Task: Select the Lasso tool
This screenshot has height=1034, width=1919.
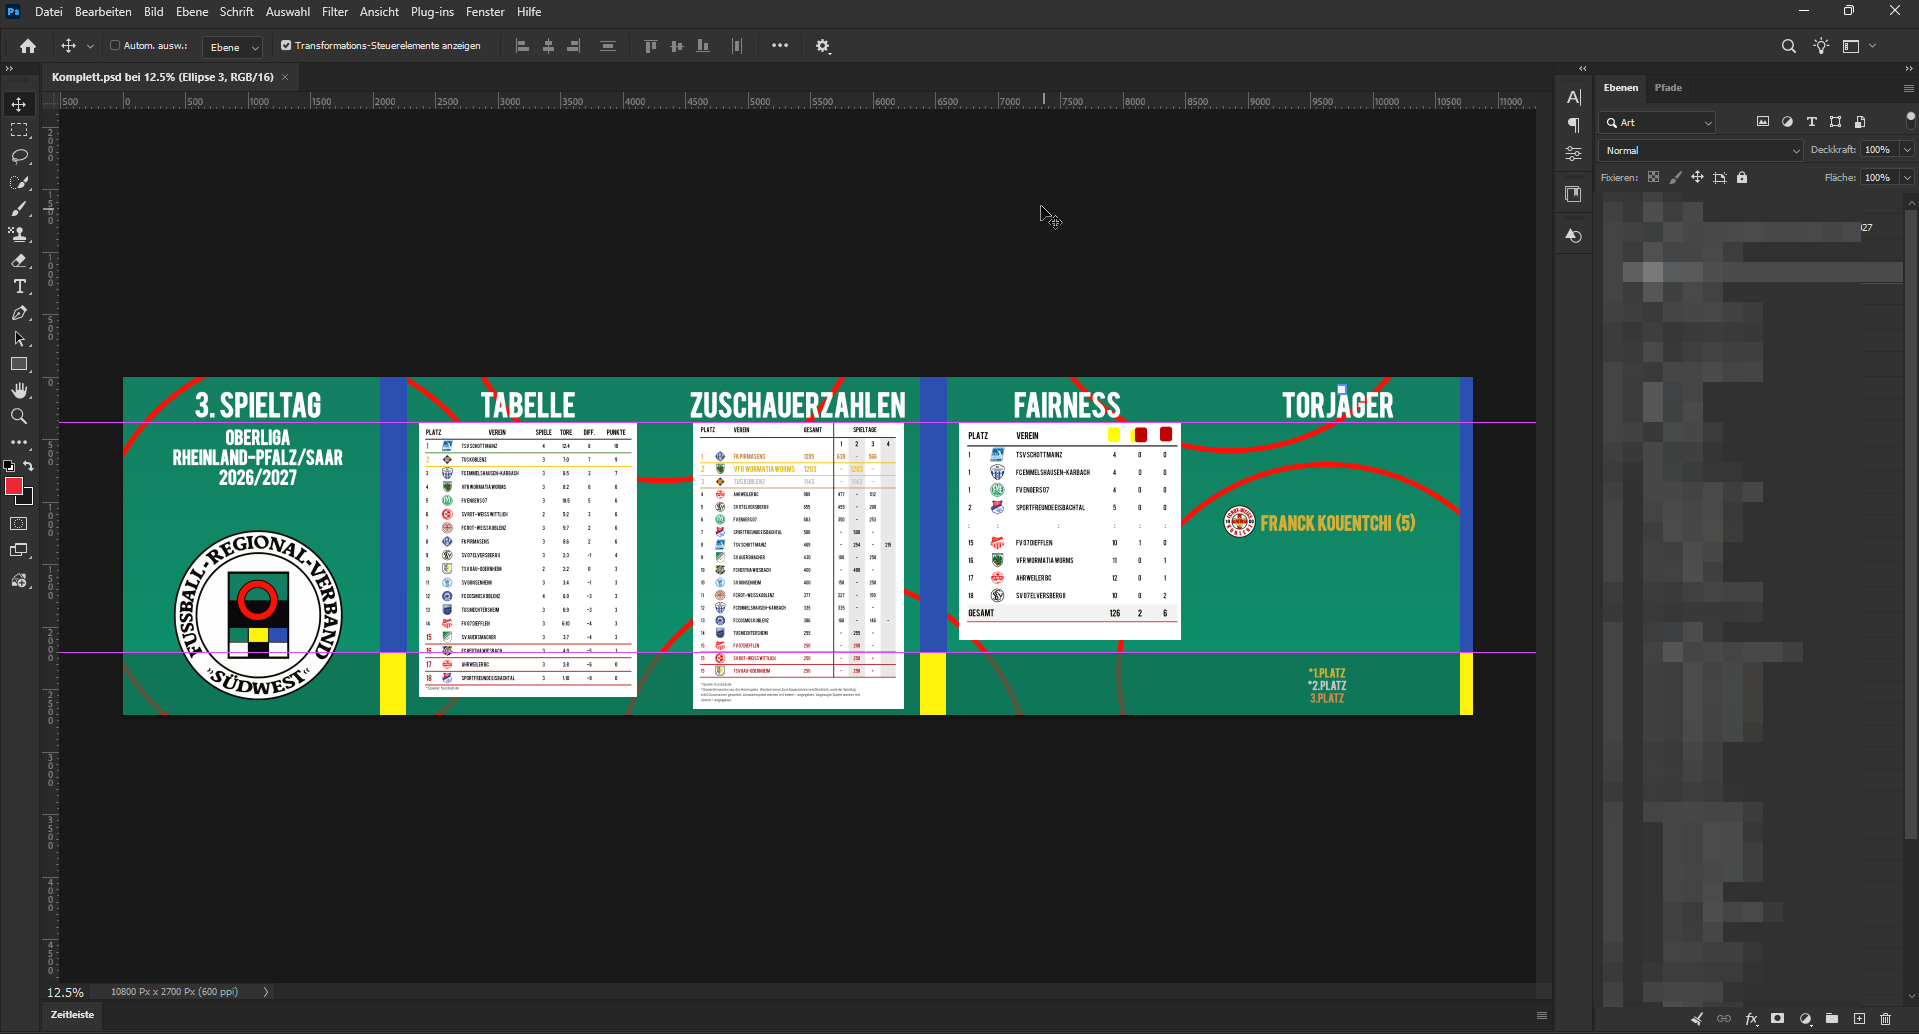Action: click(19, 156)
